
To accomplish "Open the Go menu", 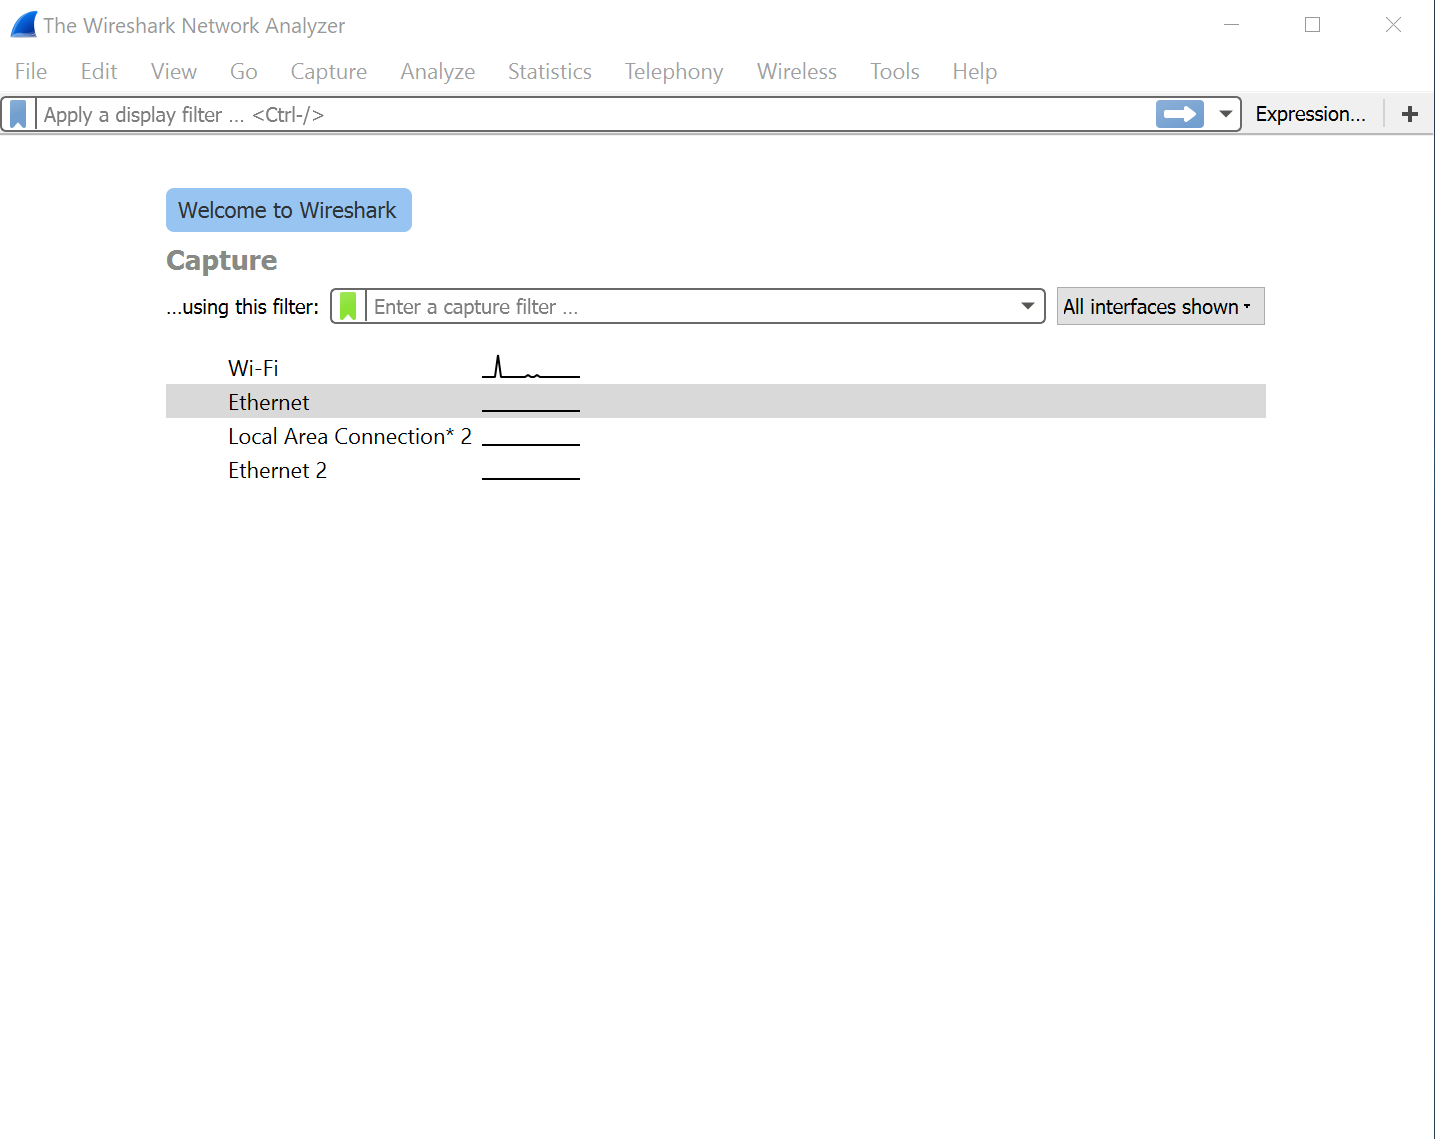I will [244, 71].
